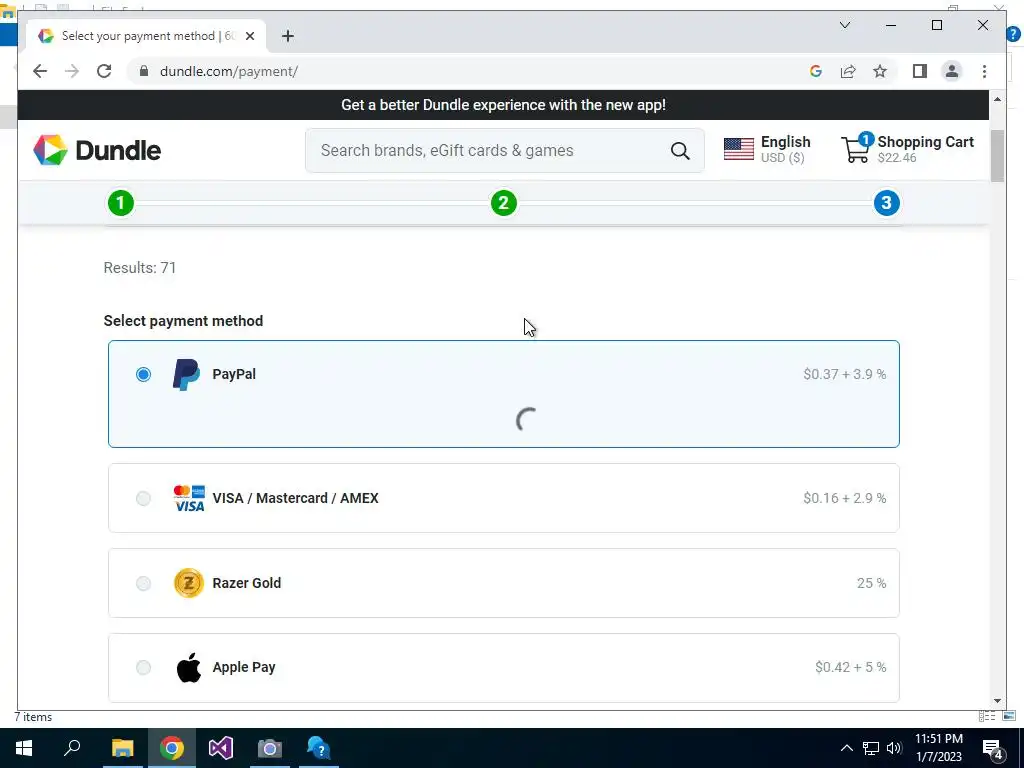
Task: Click checkout step 3 circle
Action: (x=886, y=203)
